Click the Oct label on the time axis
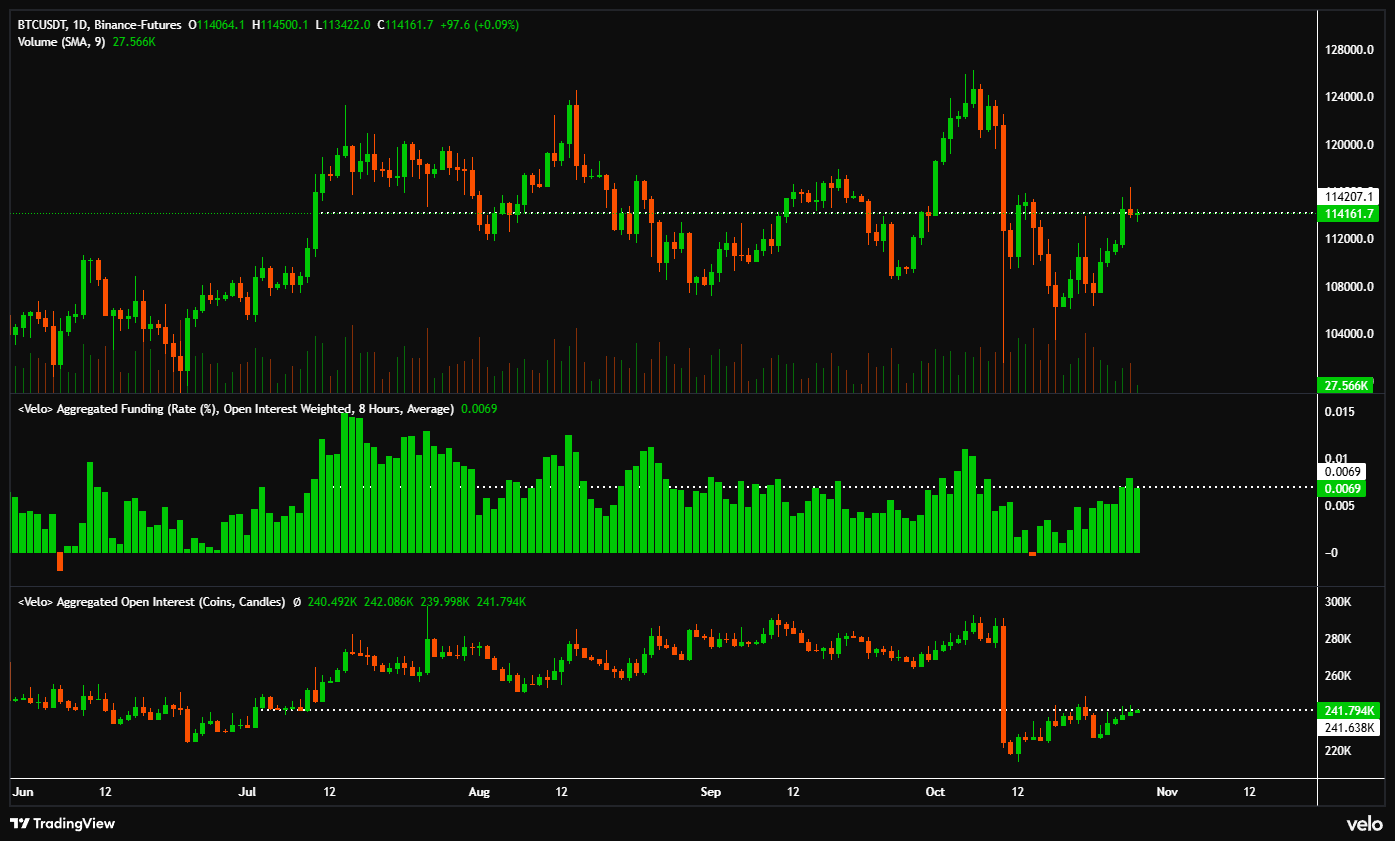Screen dimensions: 1395x841 coord(934,791)
